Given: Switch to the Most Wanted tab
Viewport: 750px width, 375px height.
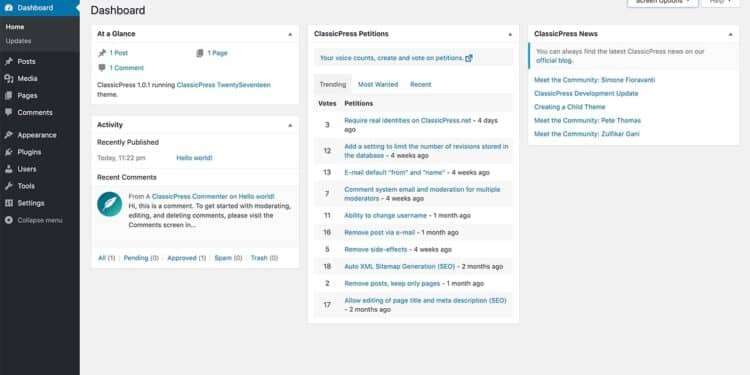Looking at the screenshot, I should click(x=378, y=84).
